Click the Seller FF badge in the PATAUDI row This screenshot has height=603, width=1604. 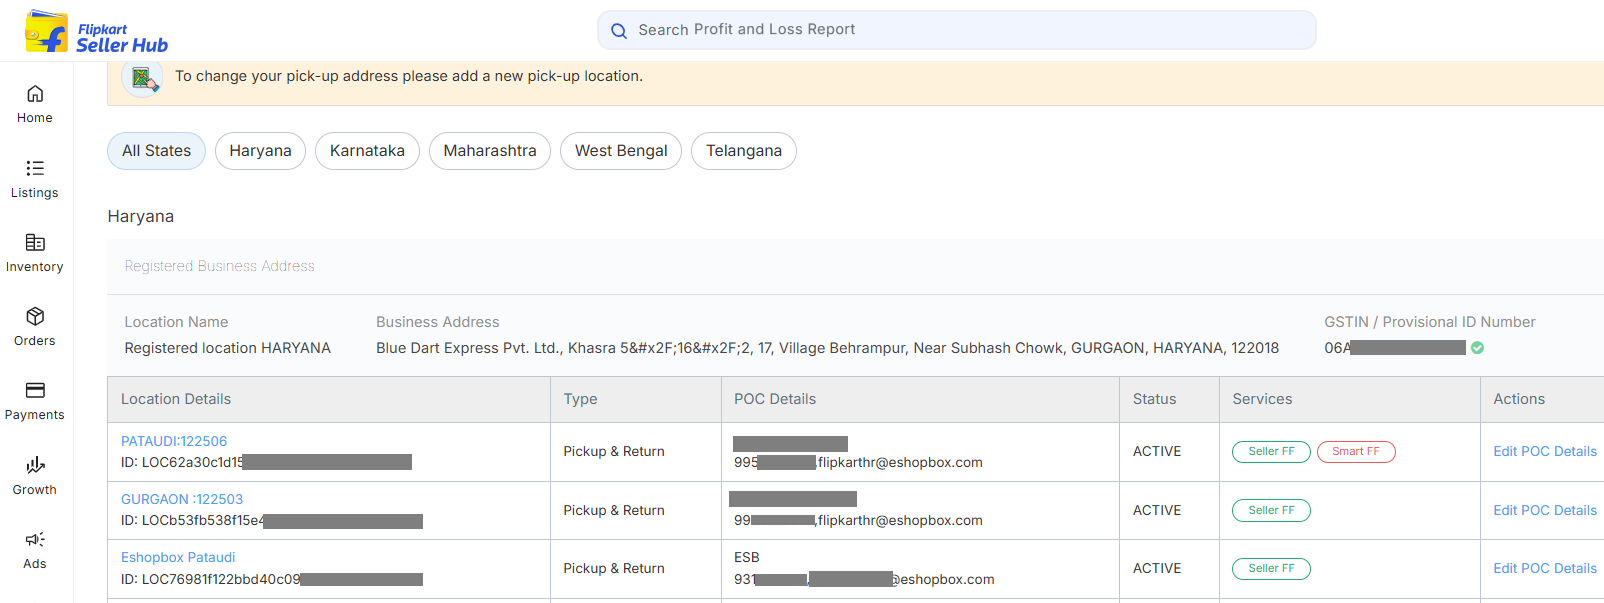click(x=1271, y=452)
